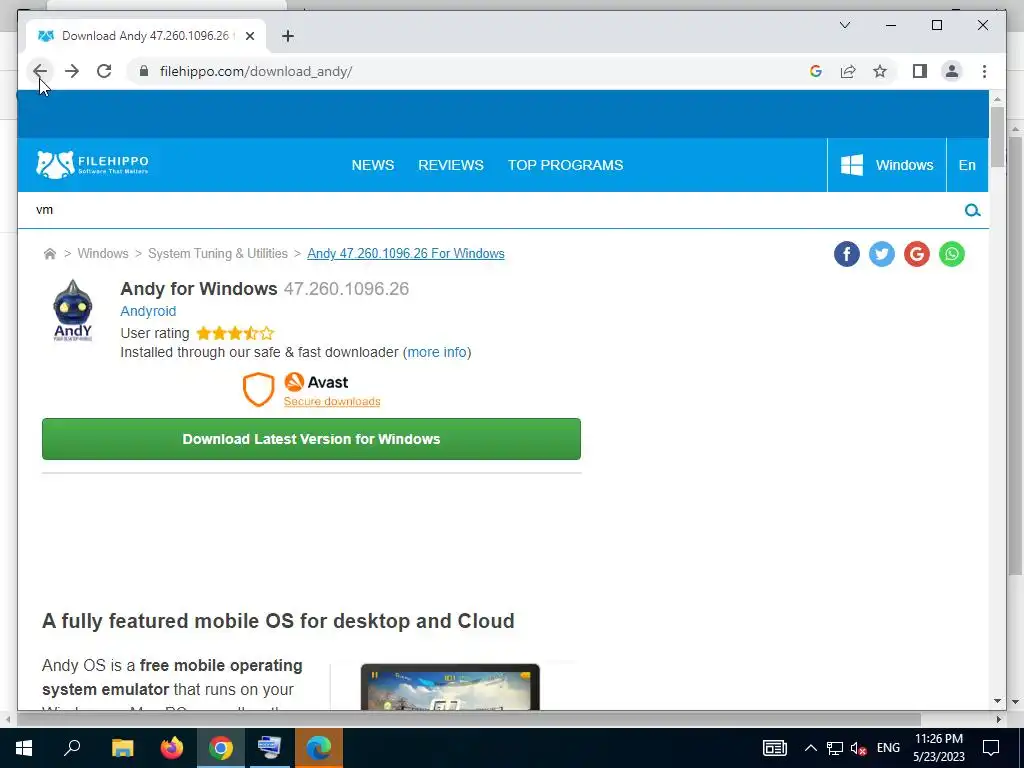Launch Firefox from the taskbar
This screenshot has width=1024, height=768.
click(172, 748)
